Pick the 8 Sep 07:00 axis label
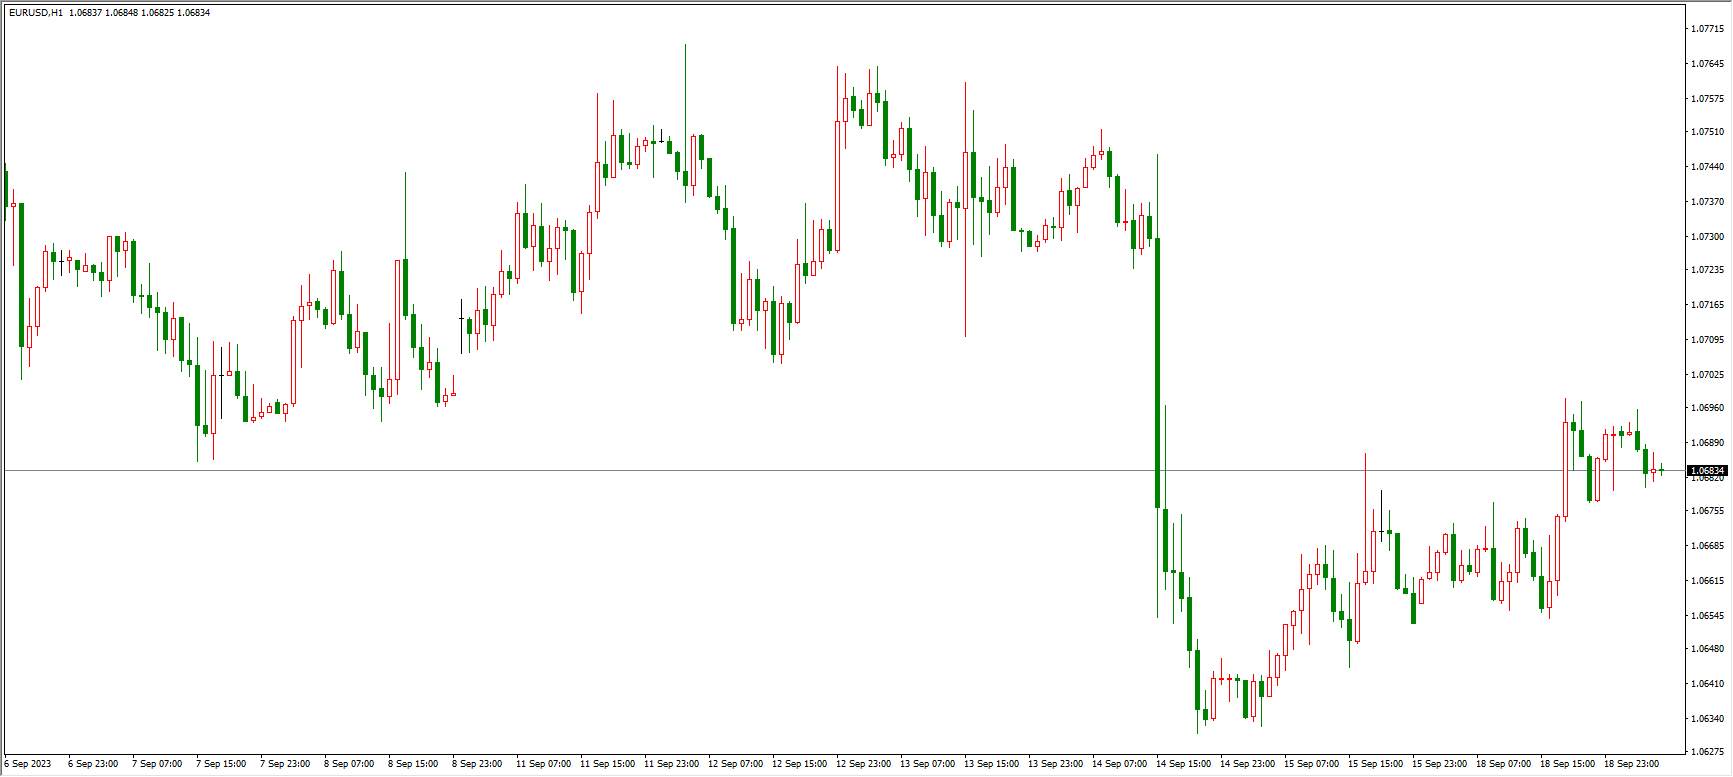Screen dimensions: 1733x777 349,764
